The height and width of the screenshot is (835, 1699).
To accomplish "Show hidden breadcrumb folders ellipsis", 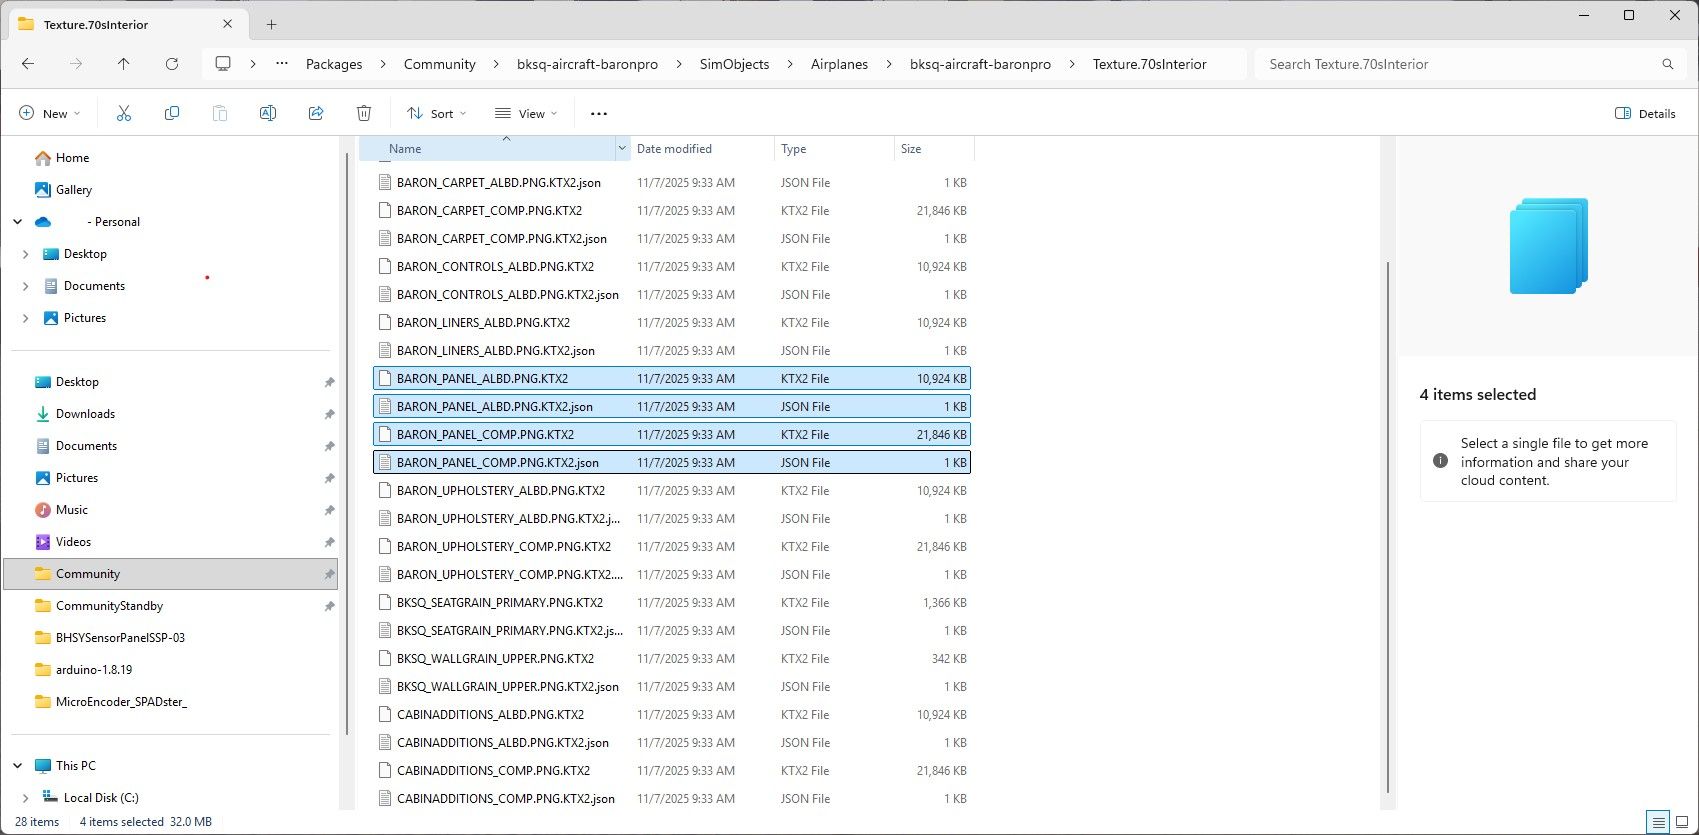I will point(282,64).
